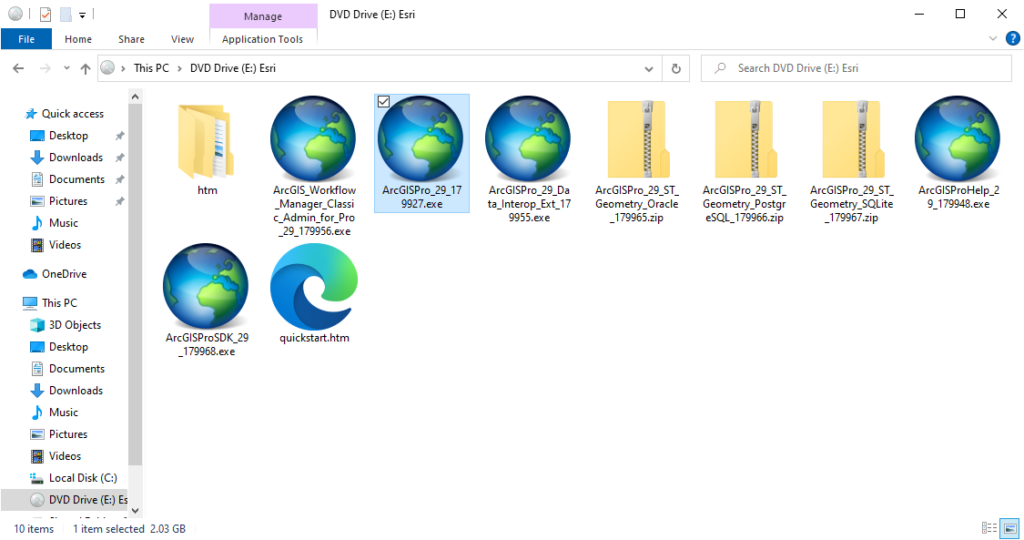The width and height of the screenshot is (1024, 540).
Task: Click the htm folder name label
Action: tap(207, 190)
